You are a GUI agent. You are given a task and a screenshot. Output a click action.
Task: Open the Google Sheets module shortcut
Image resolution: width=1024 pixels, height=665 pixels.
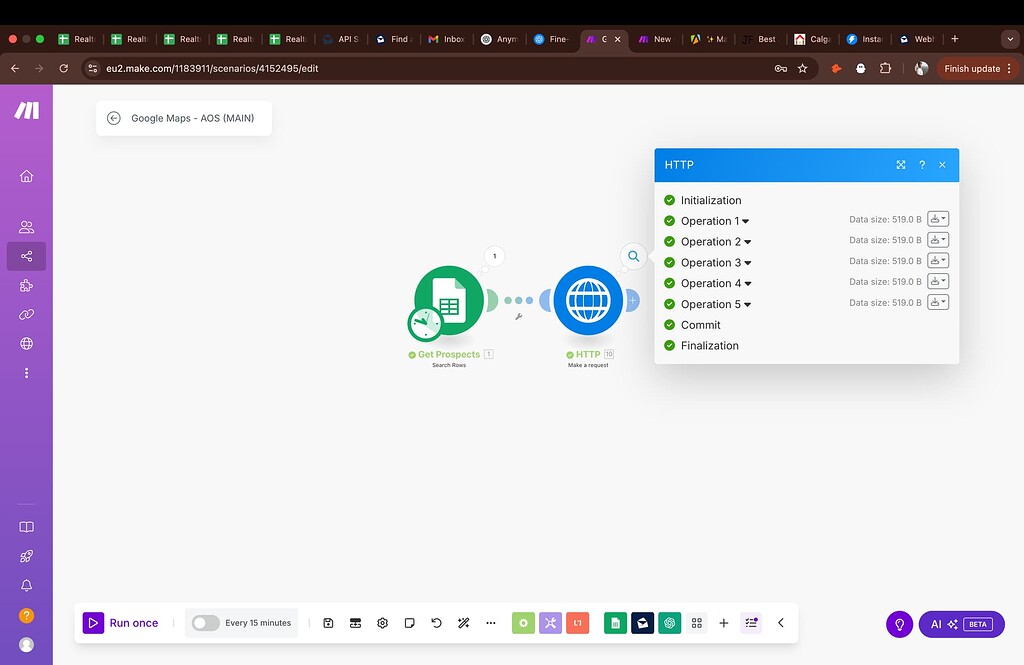coord(615,622)
